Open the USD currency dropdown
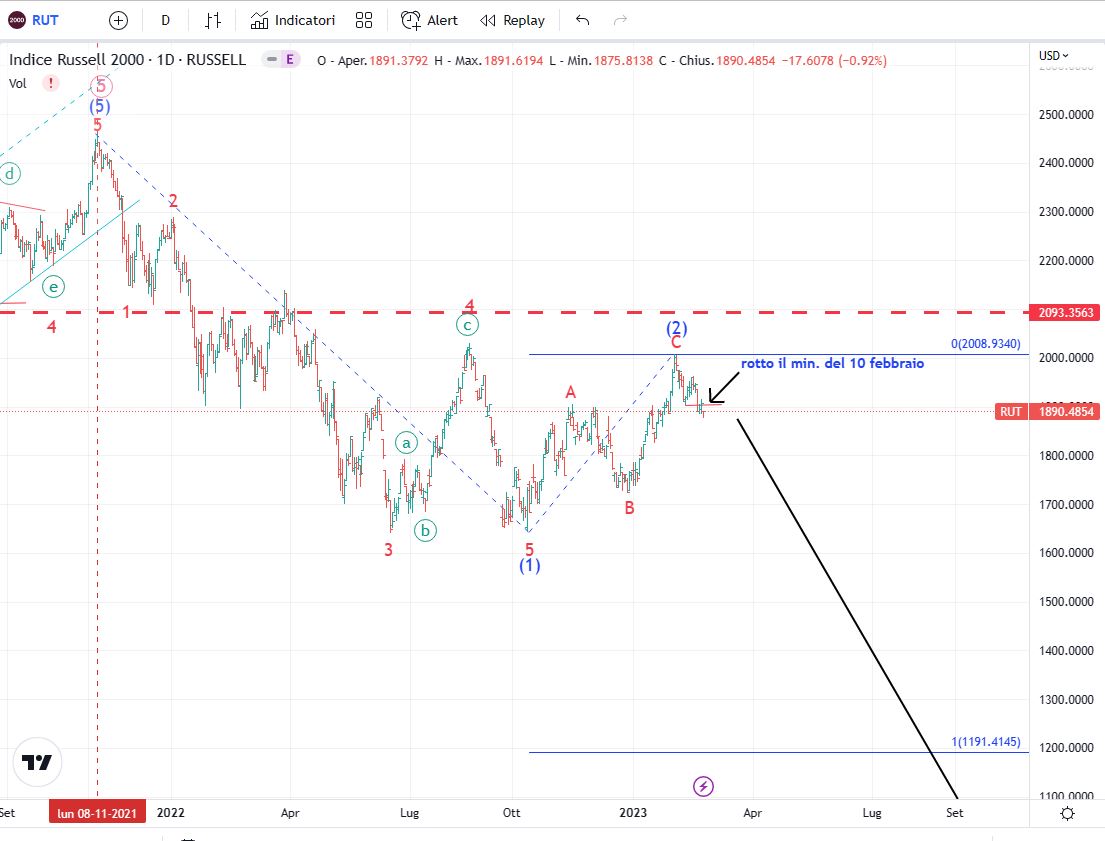Screen dimensions: 1105x841 point(1054,55)
